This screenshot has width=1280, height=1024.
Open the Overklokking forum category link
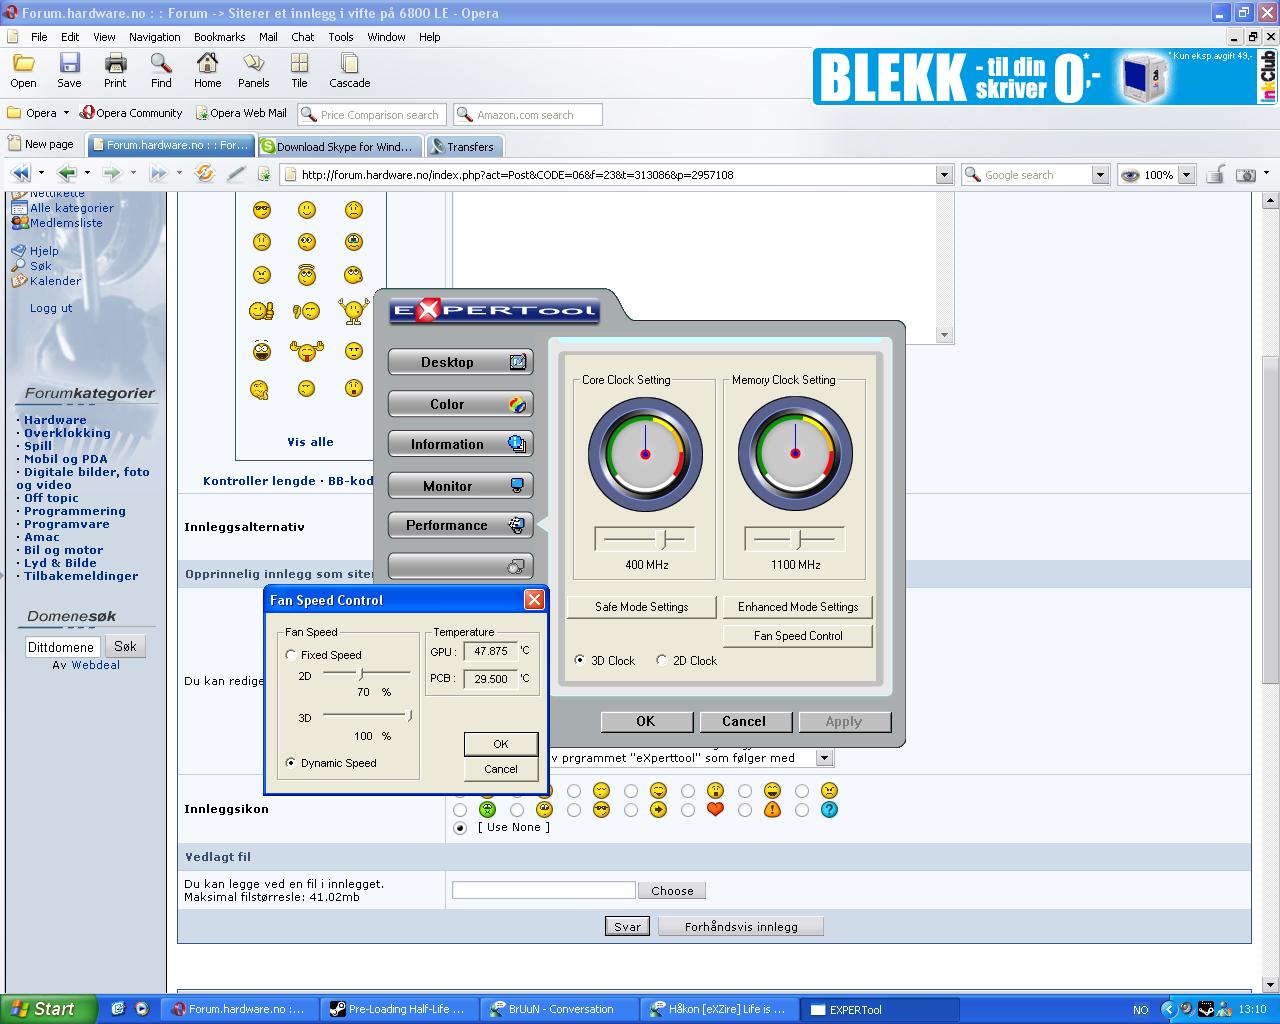tap(67, 433)
